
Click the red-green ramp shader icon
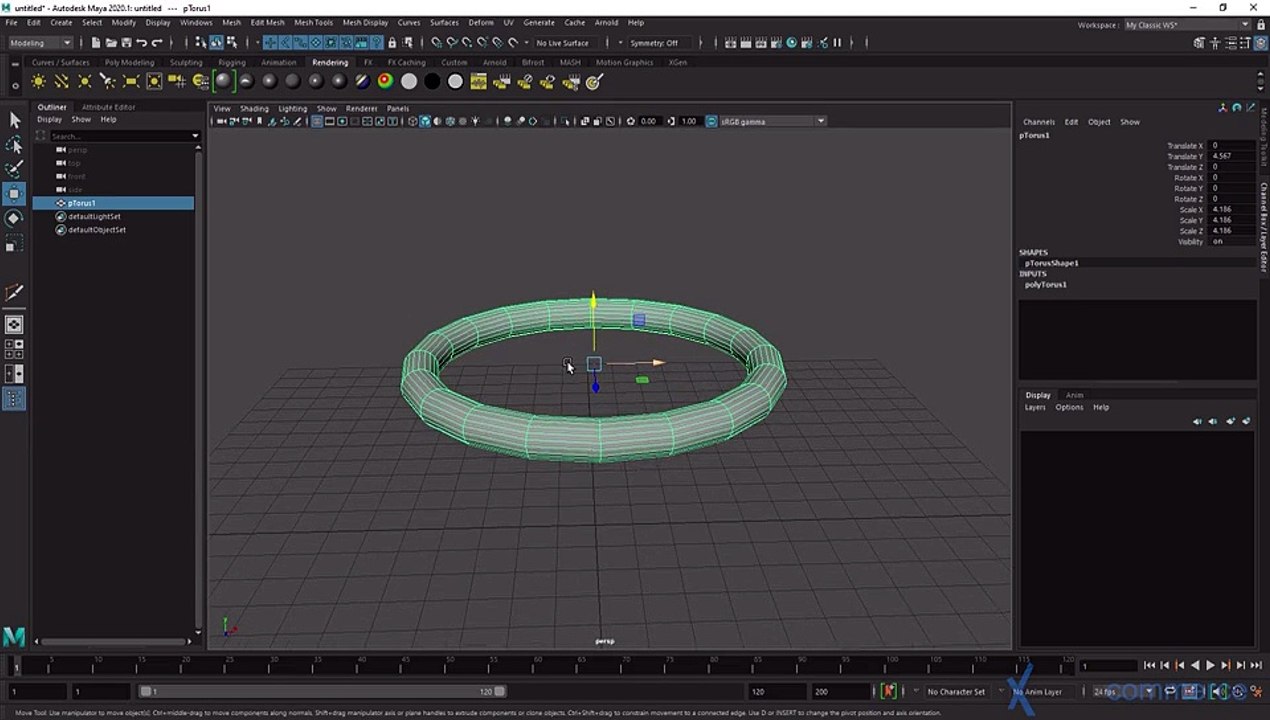(385, 82)
